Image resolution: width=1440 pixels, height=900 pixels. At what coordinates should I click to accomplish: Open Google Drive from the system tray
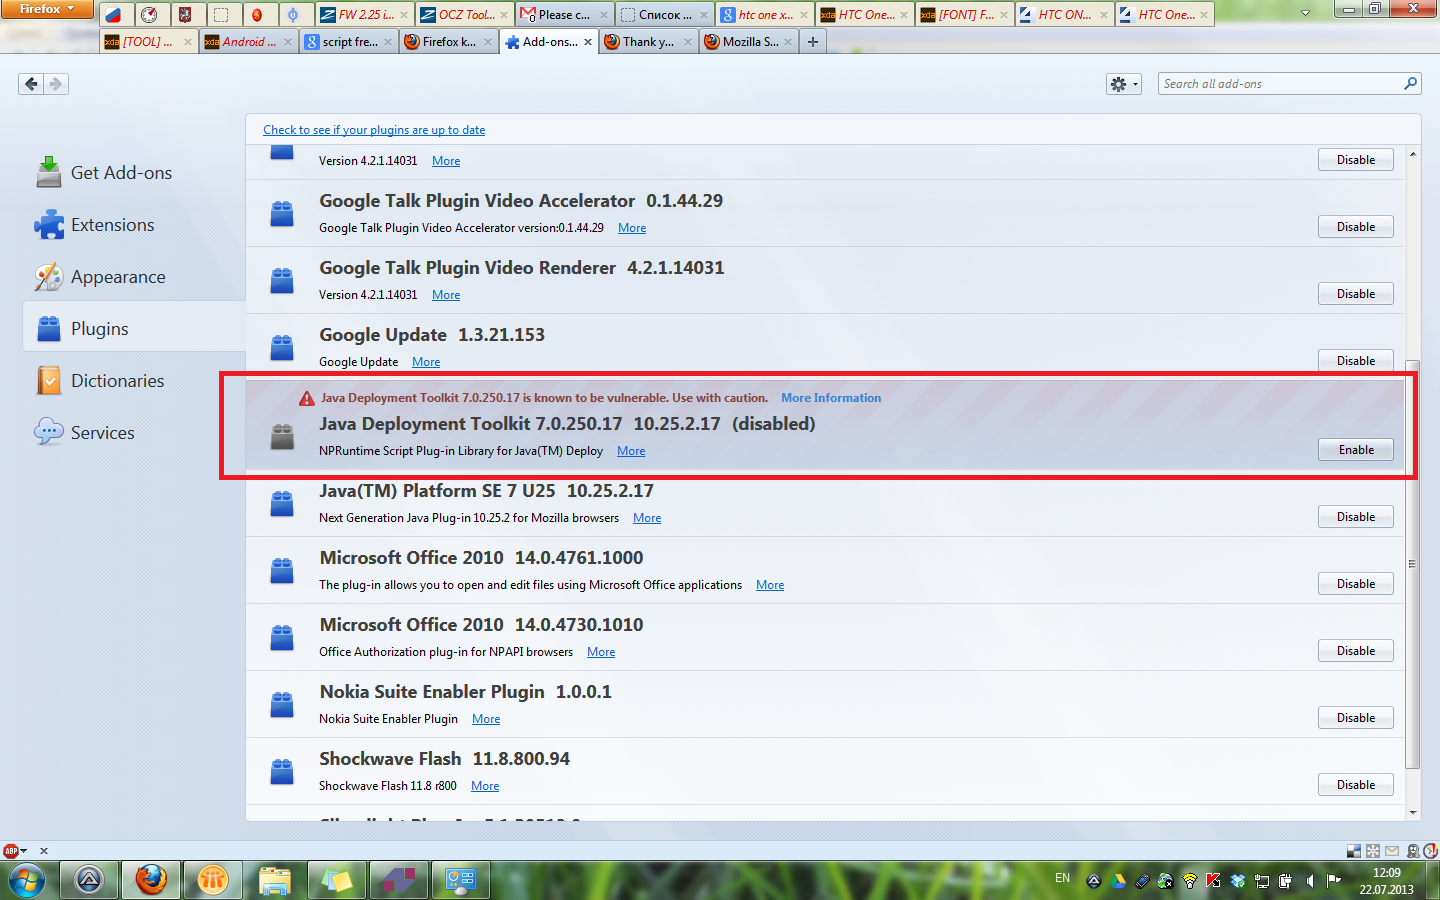pyautogui.click(x=1118, y=881)
